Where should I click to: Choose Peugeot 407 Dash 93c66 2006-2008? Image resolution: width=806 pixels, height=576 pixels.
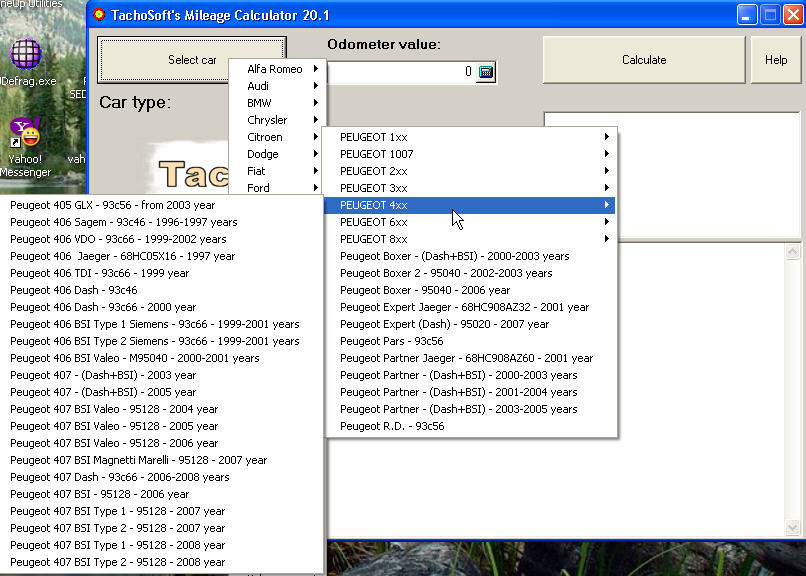point(161,476)
